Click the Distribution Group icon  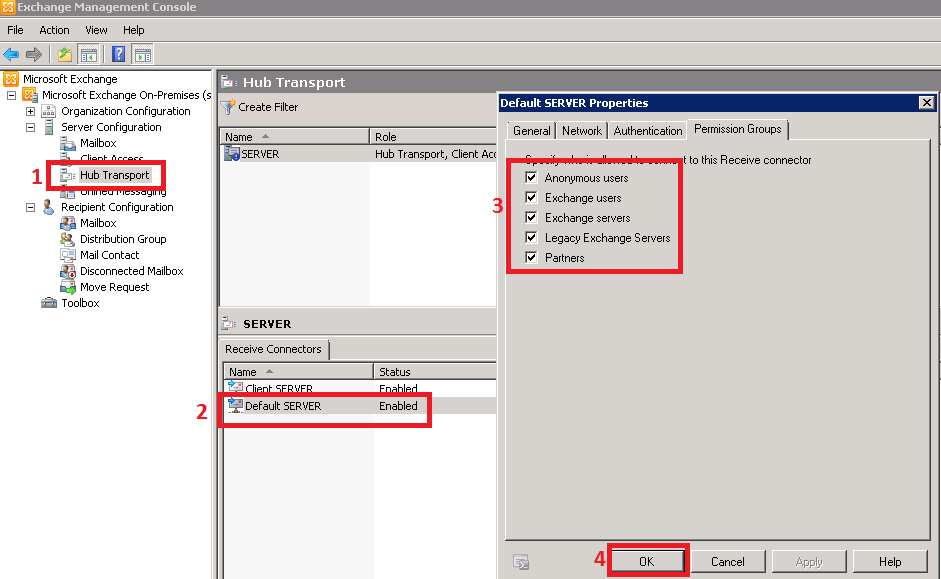[x=68, y=239]
